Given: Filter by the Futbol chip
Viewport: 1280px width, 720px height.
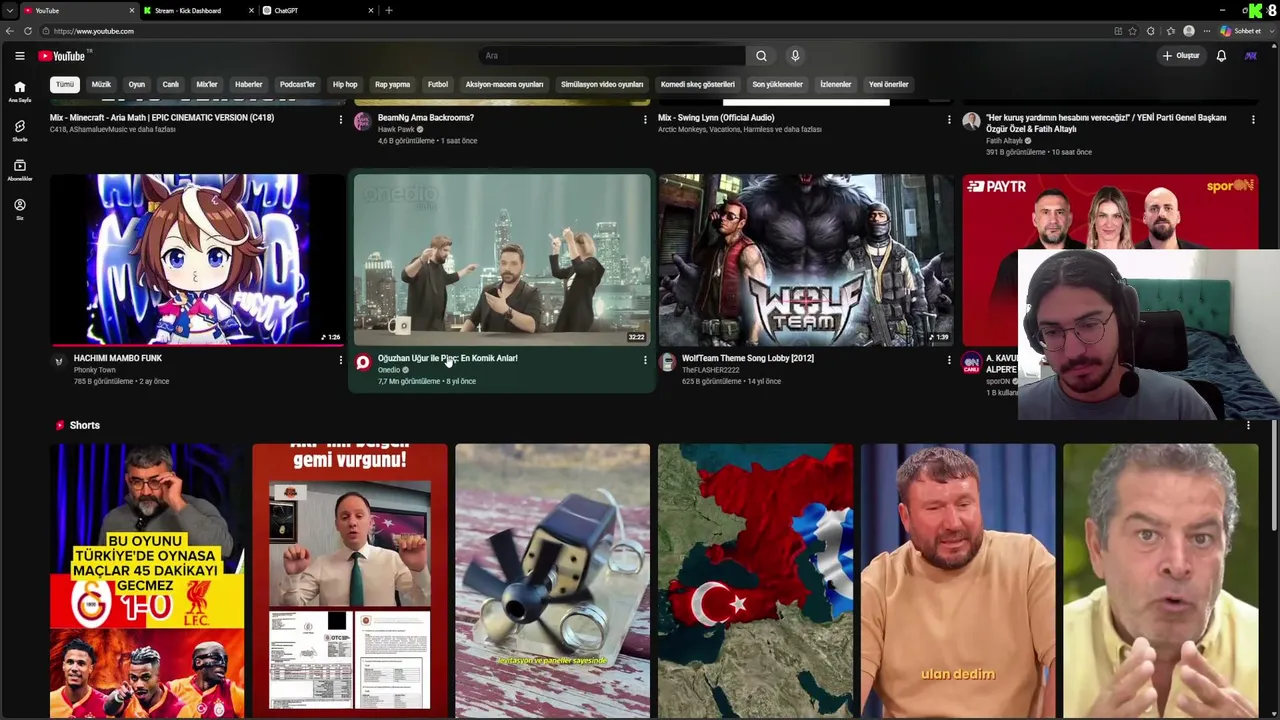Looking at the screenshot, I should pos(438,85).
